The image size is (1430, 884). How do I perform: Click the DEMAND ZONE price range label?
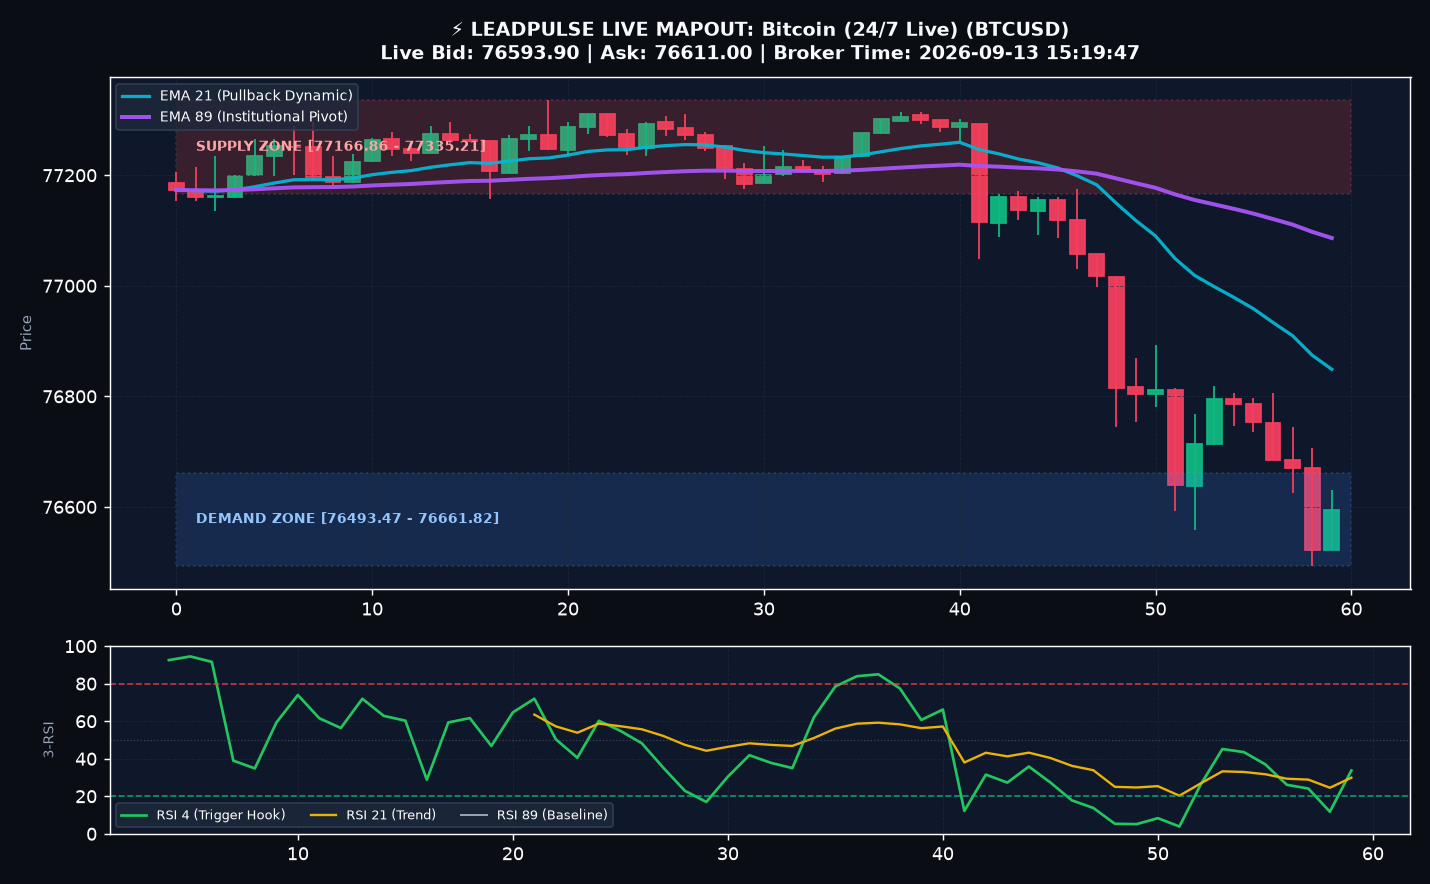347,518
